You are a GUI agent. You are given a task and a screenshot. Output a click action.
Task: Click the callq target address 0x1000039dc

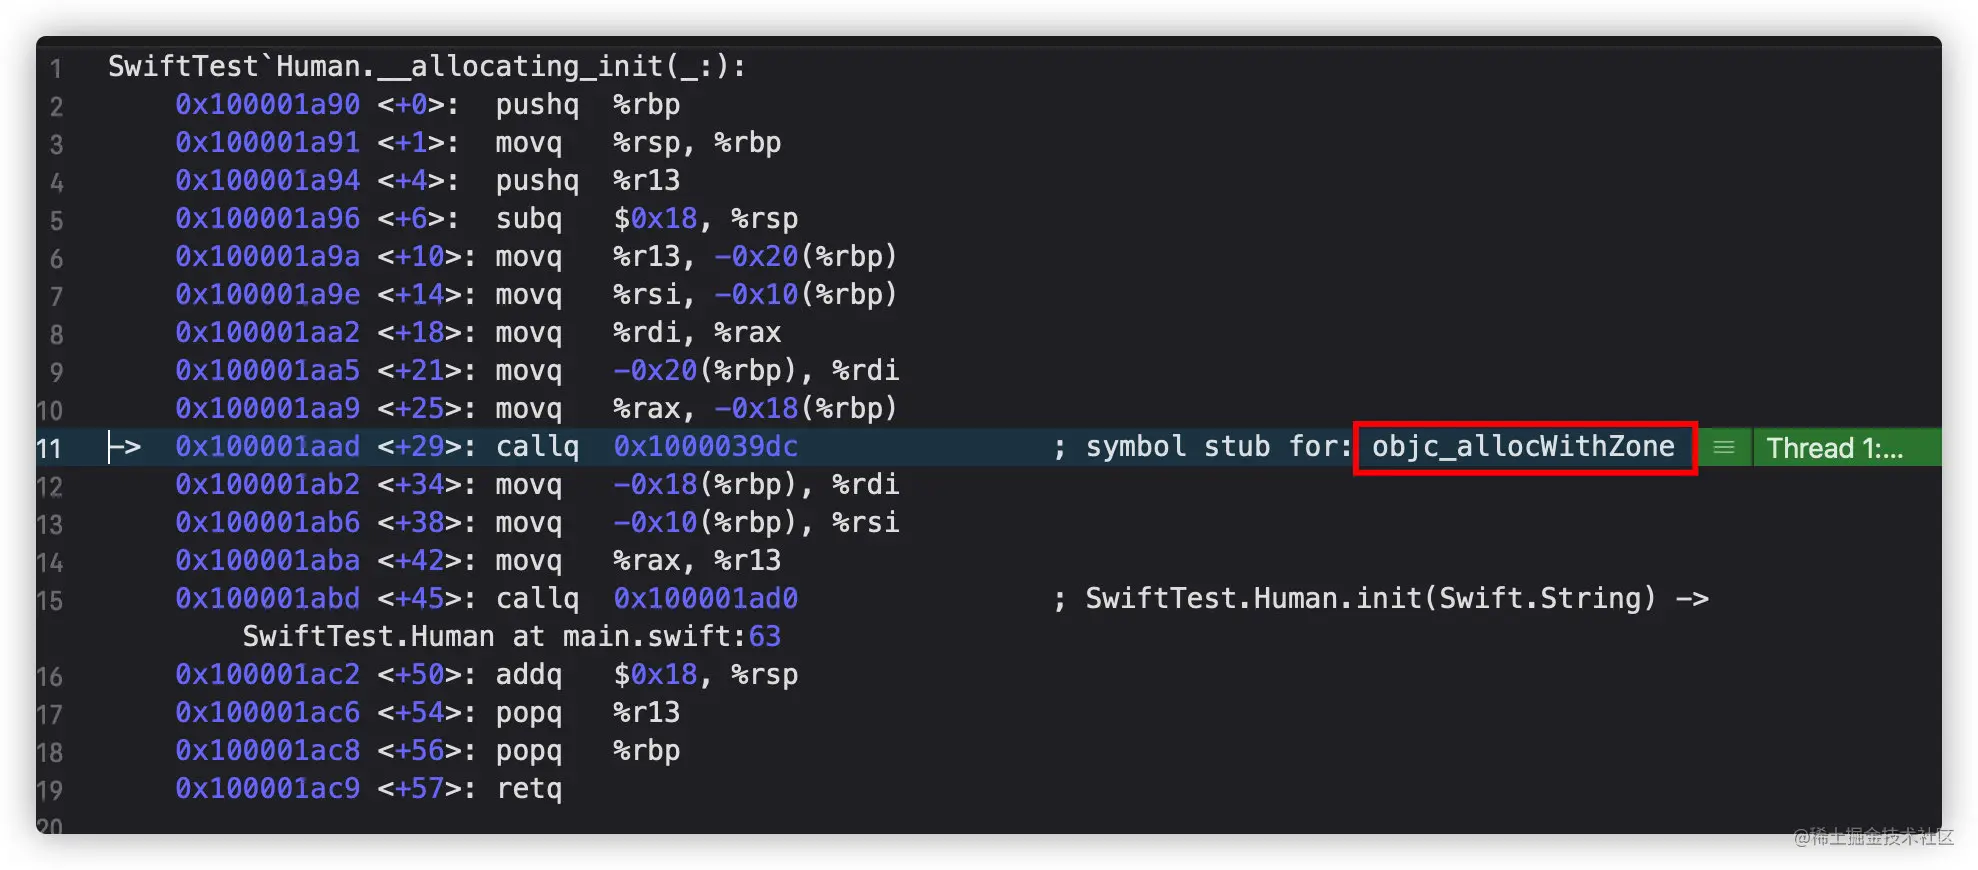point(705,447)
